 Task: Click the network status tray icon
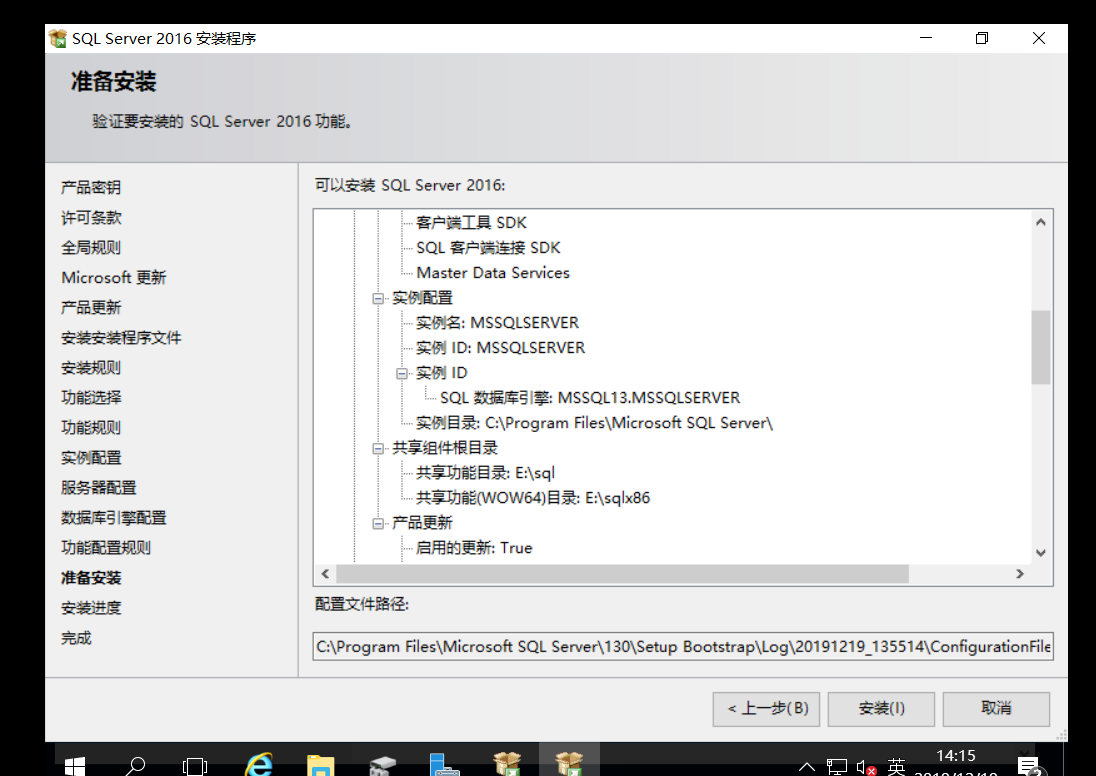tap(838, 766)
